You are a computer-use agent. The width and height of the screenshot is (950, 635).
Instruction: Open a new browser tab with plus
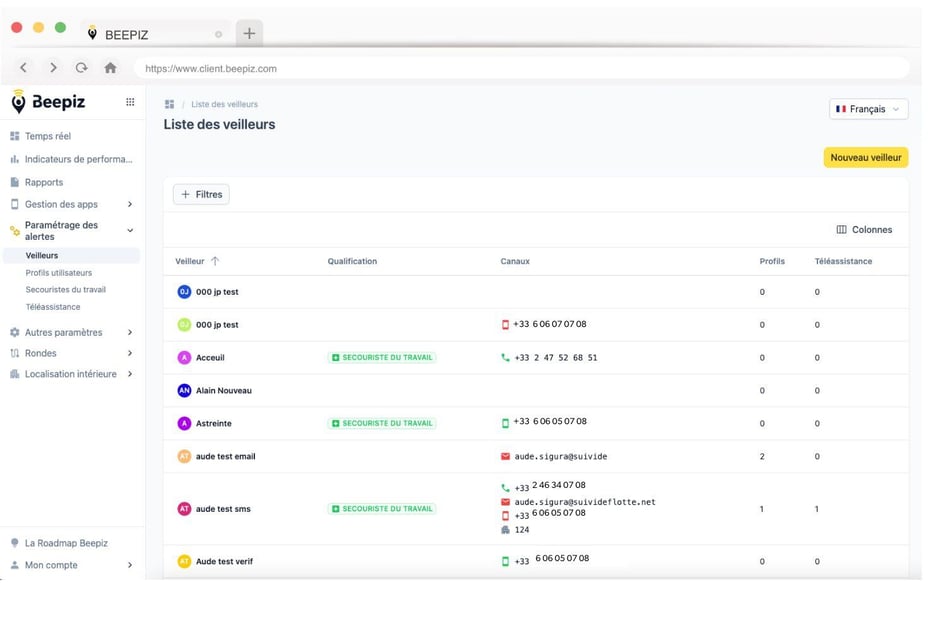249,33
